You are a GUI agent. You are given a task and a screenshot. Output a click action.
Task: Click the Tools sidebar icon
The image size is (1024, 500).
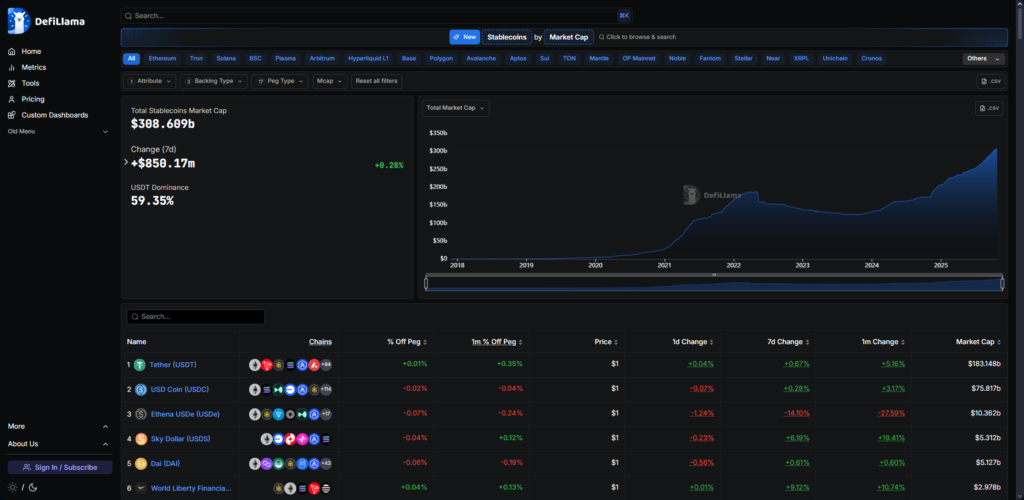tap(12, 83)
